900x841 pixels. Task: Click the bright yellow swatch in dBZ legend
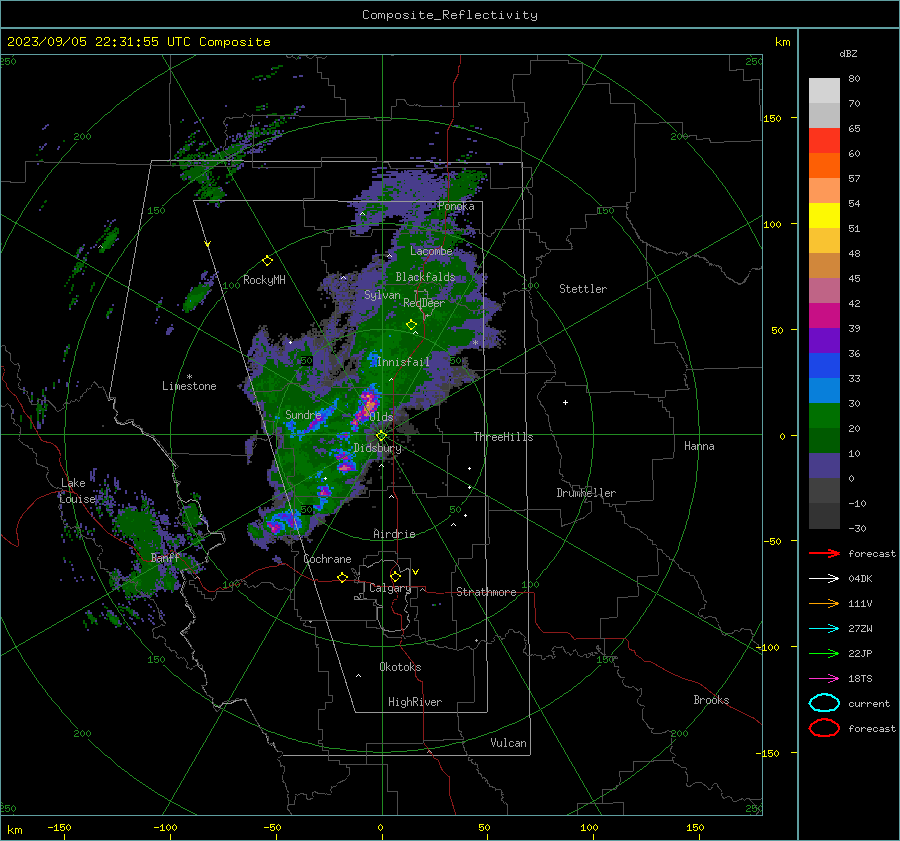click(x=824, y=216)
